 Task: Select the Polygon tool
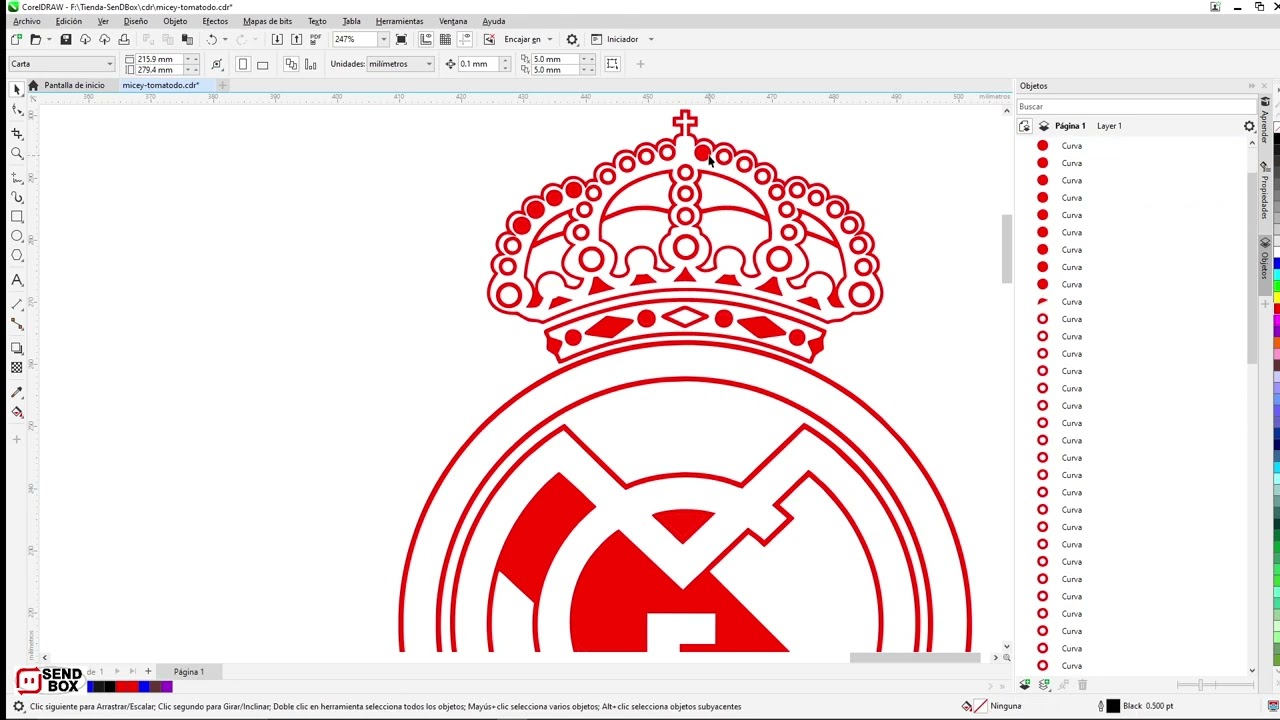[17, 255]
